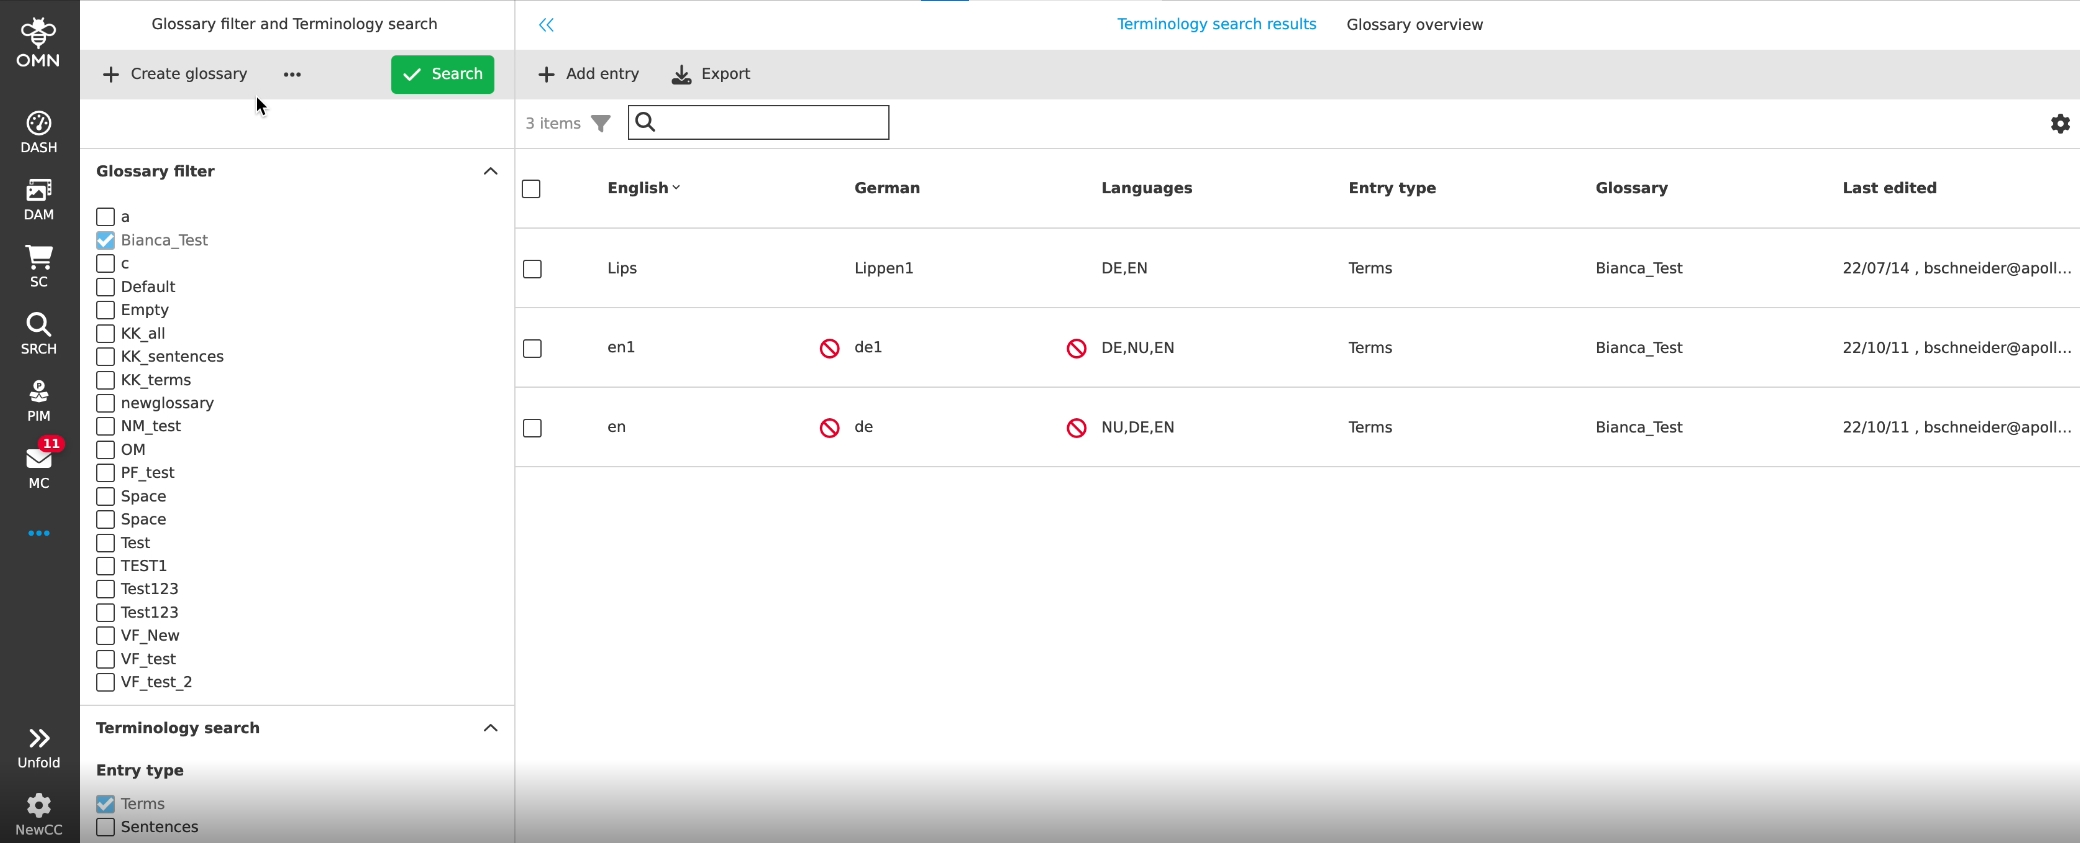Open the PIM module icon

click(x=39, y=400)
